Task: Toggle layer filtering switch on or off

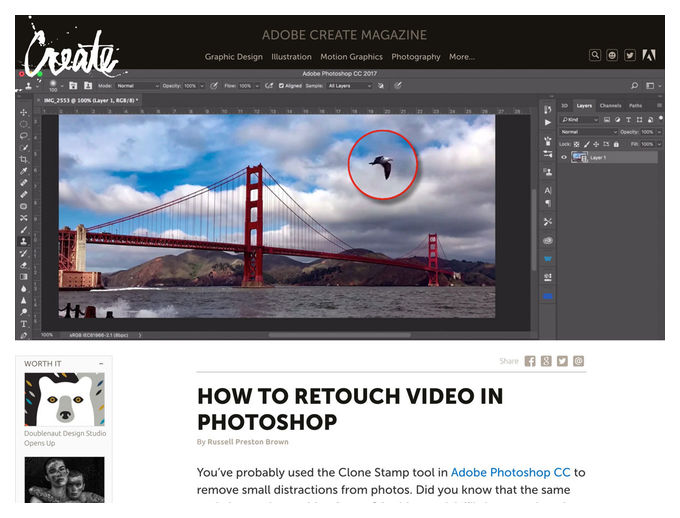Action: click(x=660, y=118)
